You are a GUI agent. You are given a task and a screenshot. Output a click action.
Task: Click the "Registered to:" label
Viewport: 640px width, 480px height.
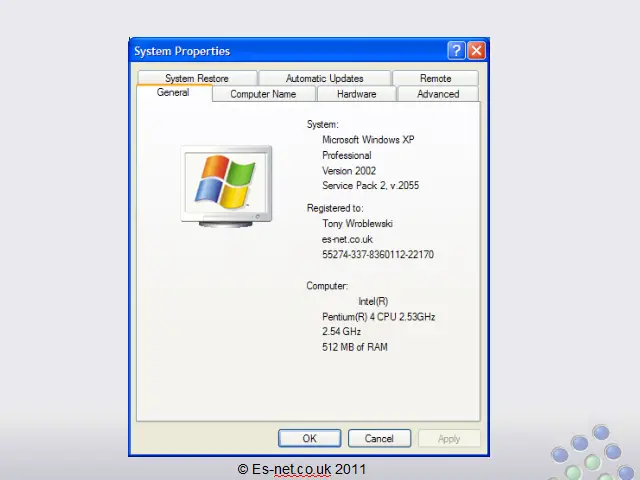click(x=335, y=208)
